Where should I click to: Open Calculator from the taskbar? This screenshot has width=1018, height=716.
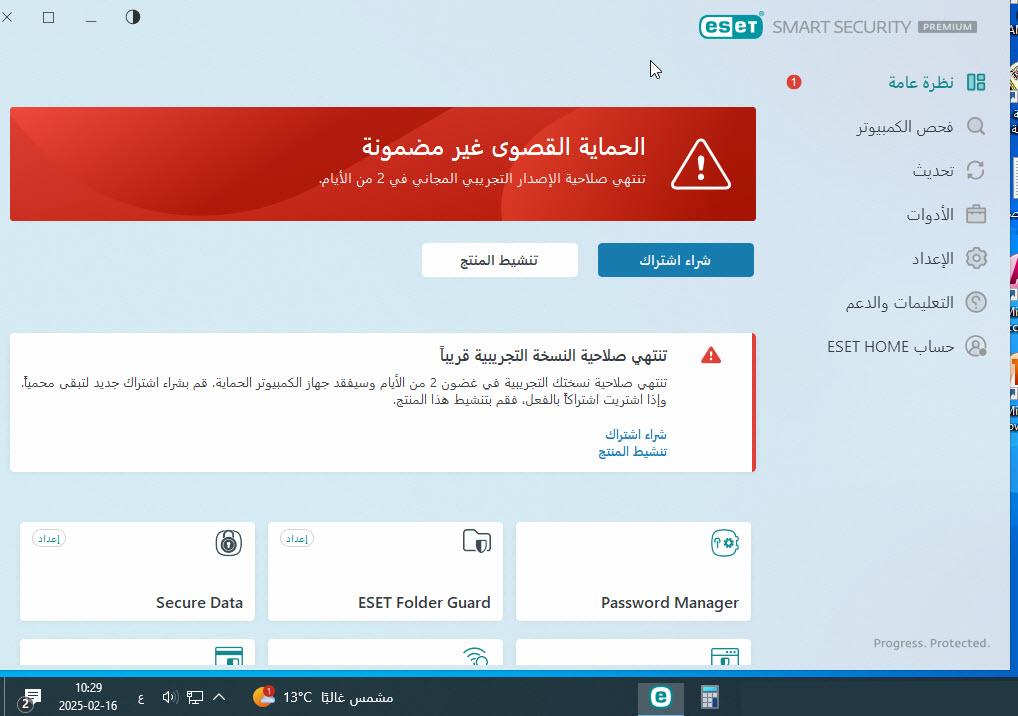710,698
